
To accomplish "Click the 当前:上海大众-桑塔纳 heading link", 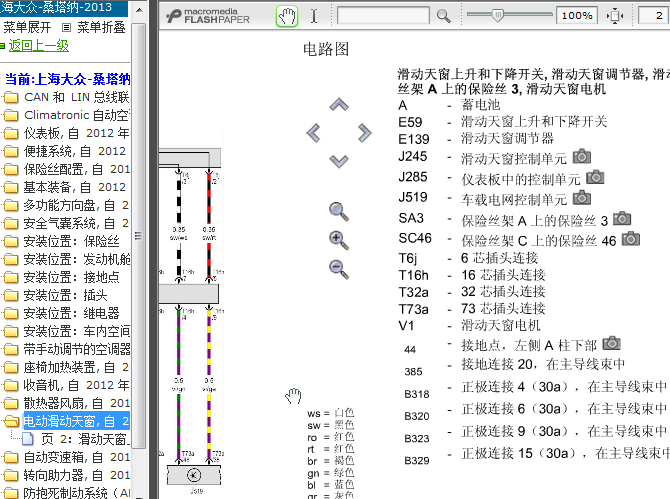I will pos(68,79).
